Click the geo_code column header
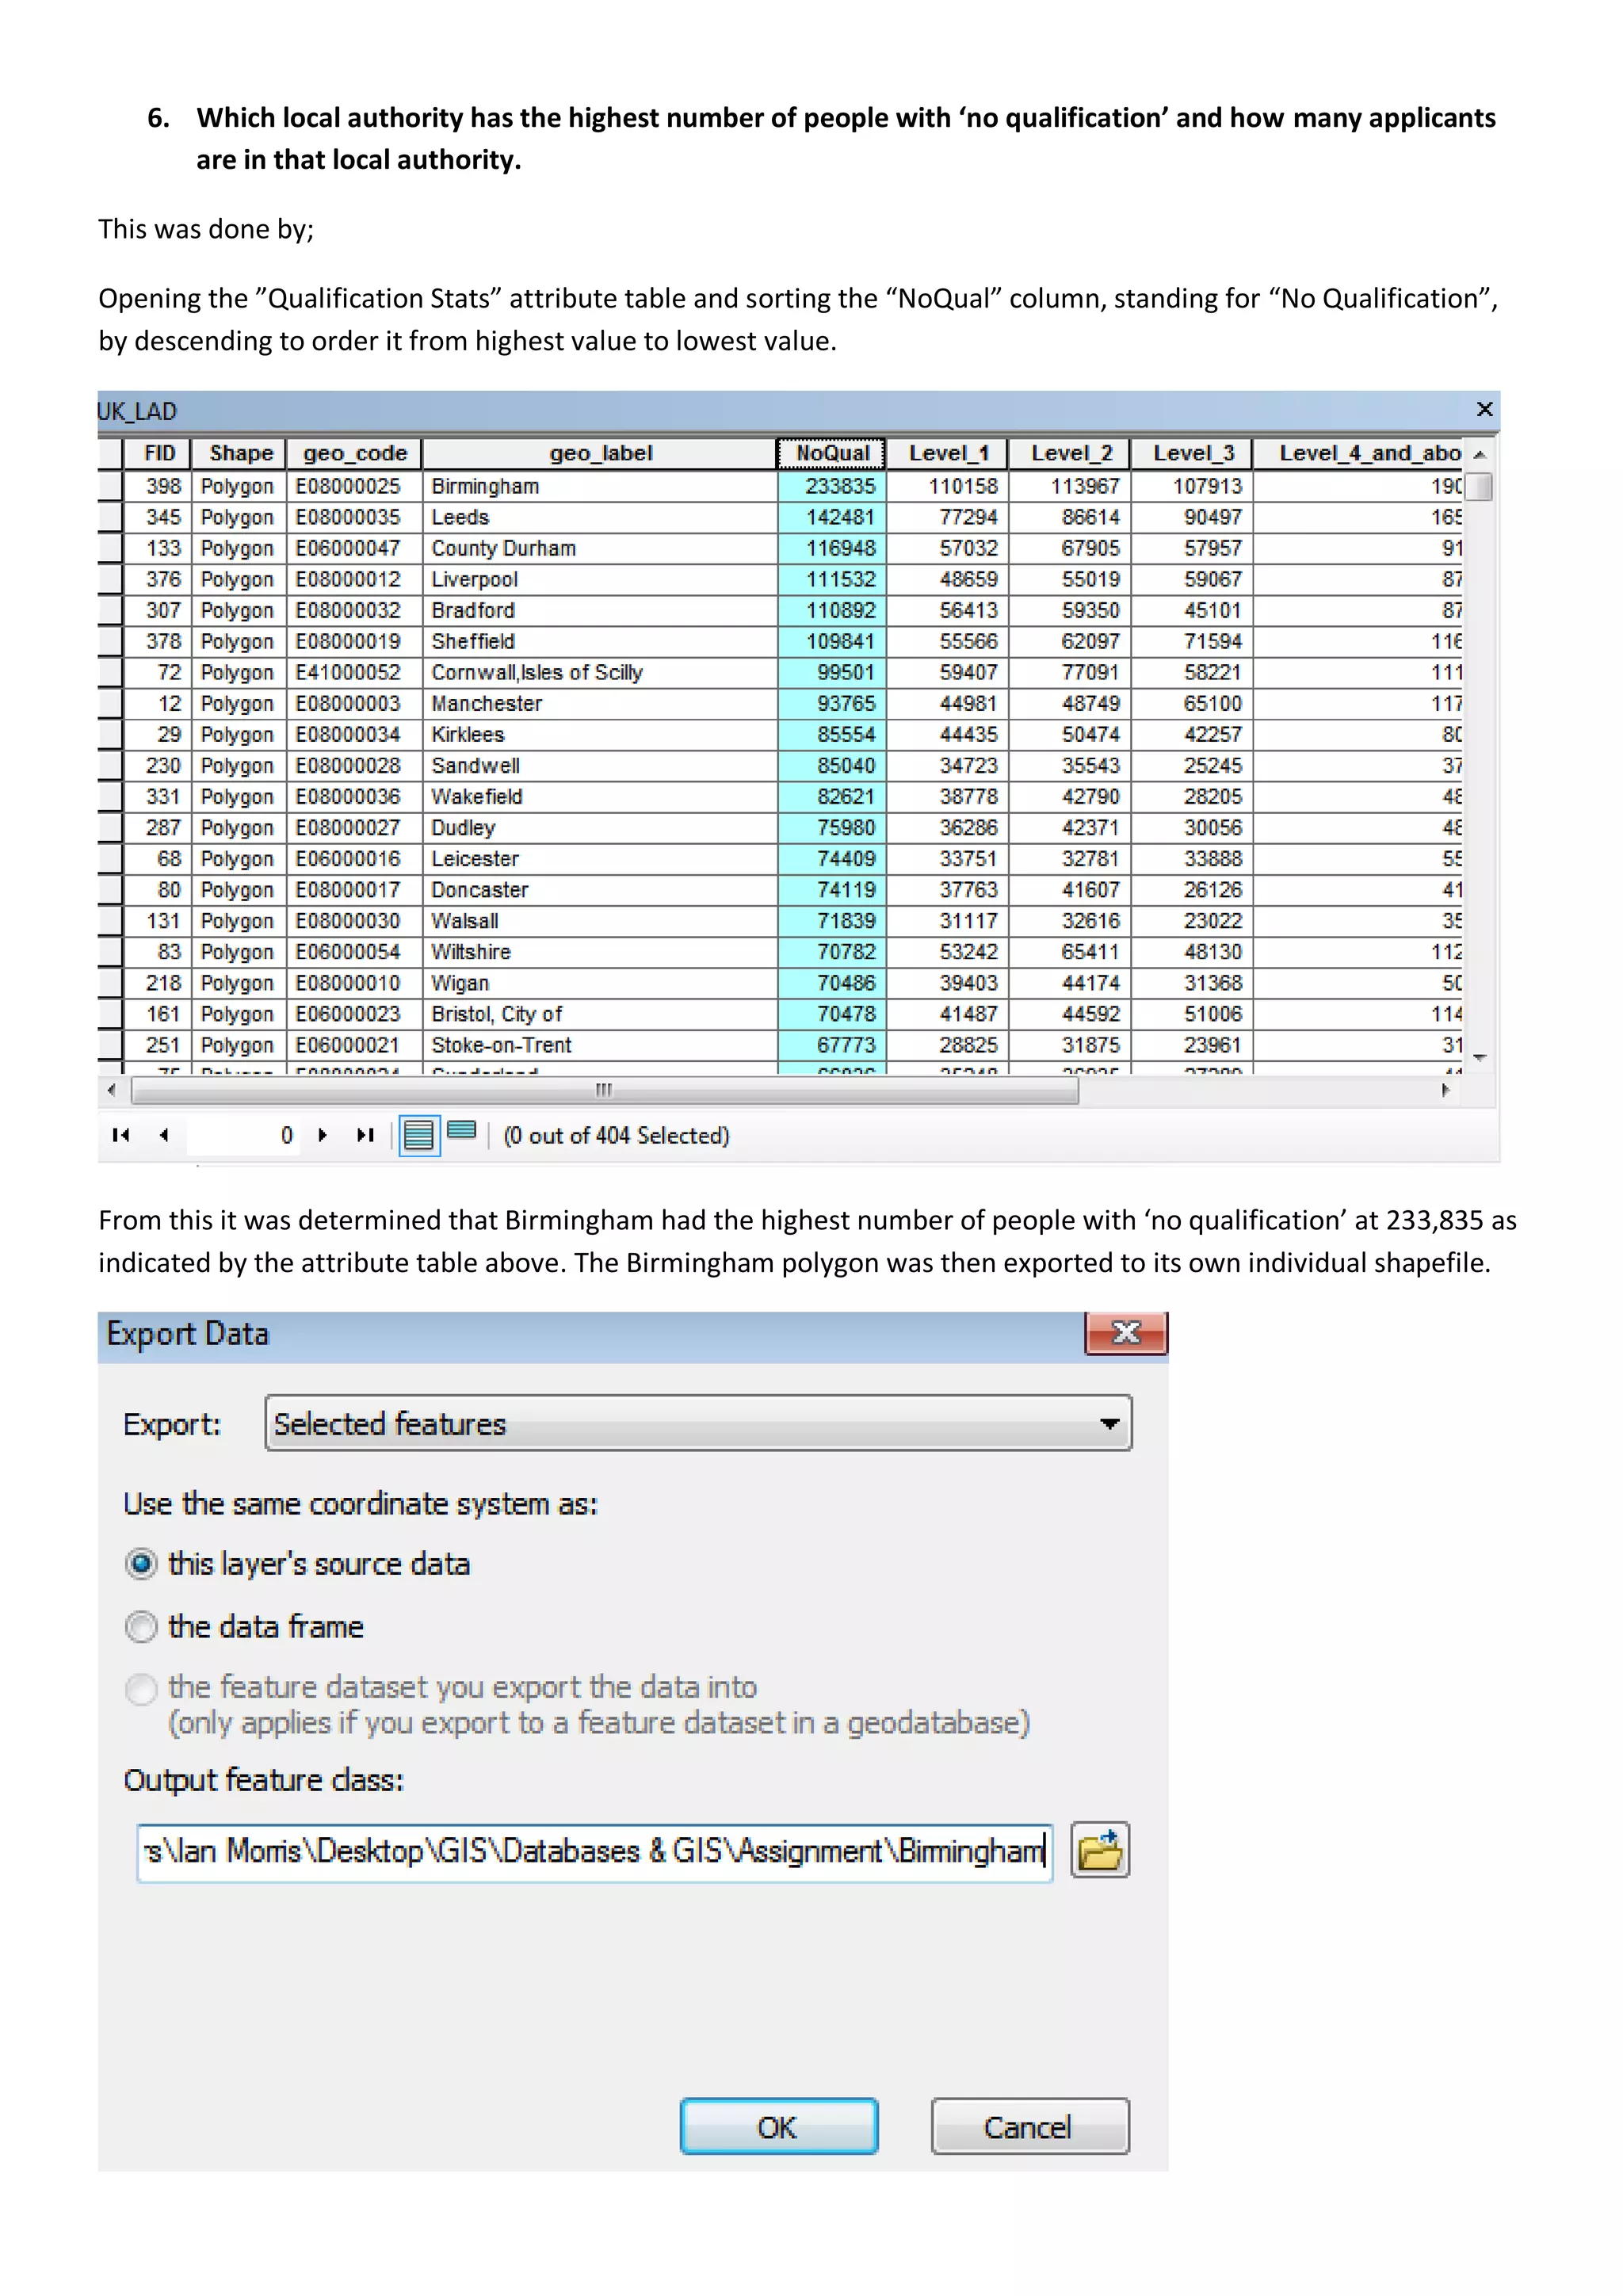The image size is (1623, 2296). pyautogui.click(x=355, y=453)
